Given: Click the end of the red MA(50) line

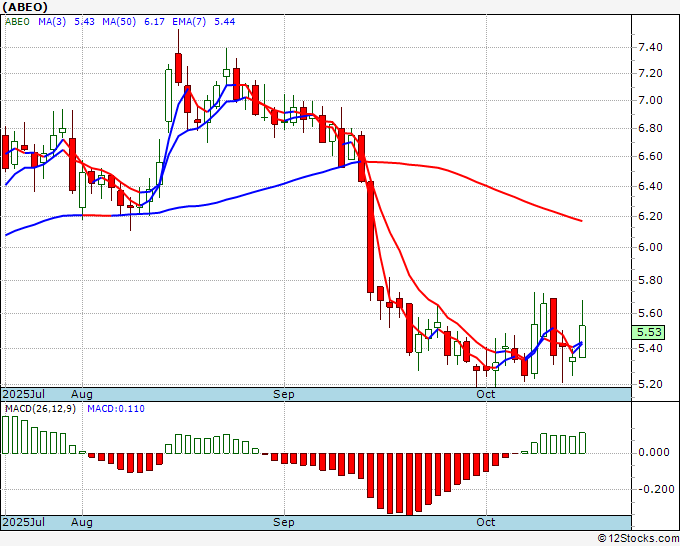Looking at the screenshot, I should (581, 221).
